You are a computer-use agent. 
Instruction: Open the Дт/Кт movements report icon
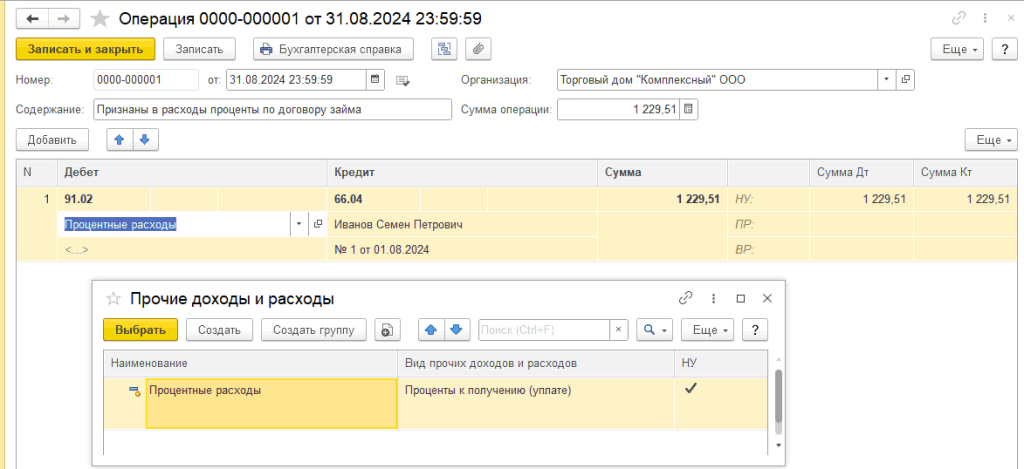(x=444, y=49)
